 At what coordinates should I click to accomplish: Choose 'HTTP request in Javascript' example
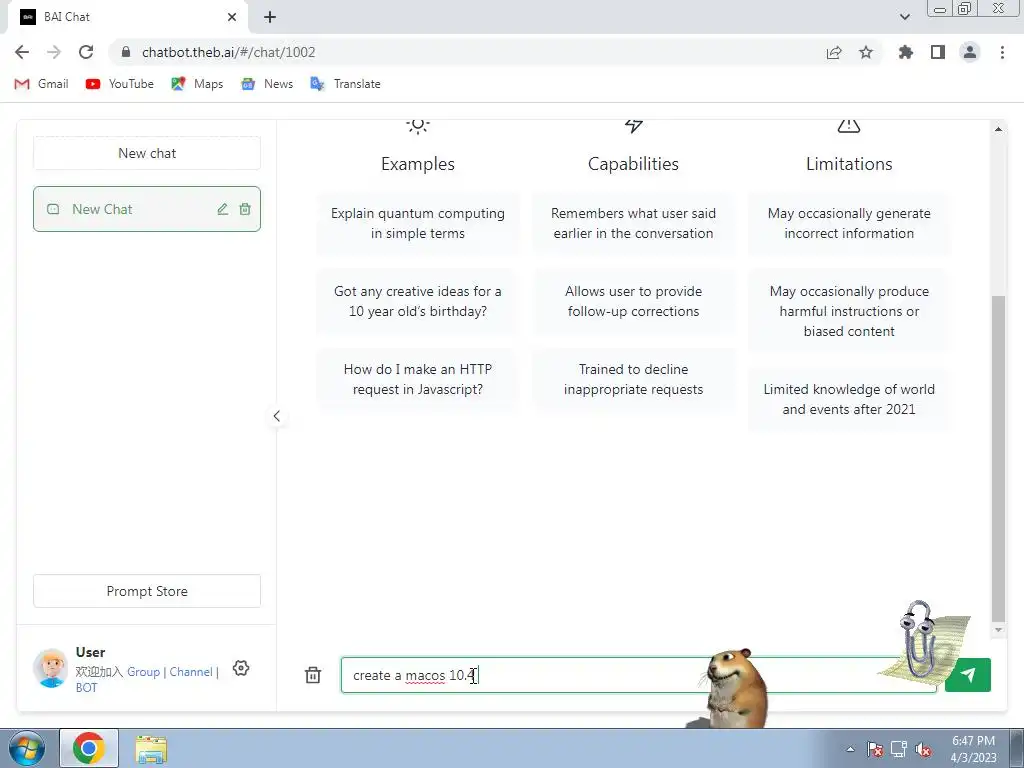[418, 379]
